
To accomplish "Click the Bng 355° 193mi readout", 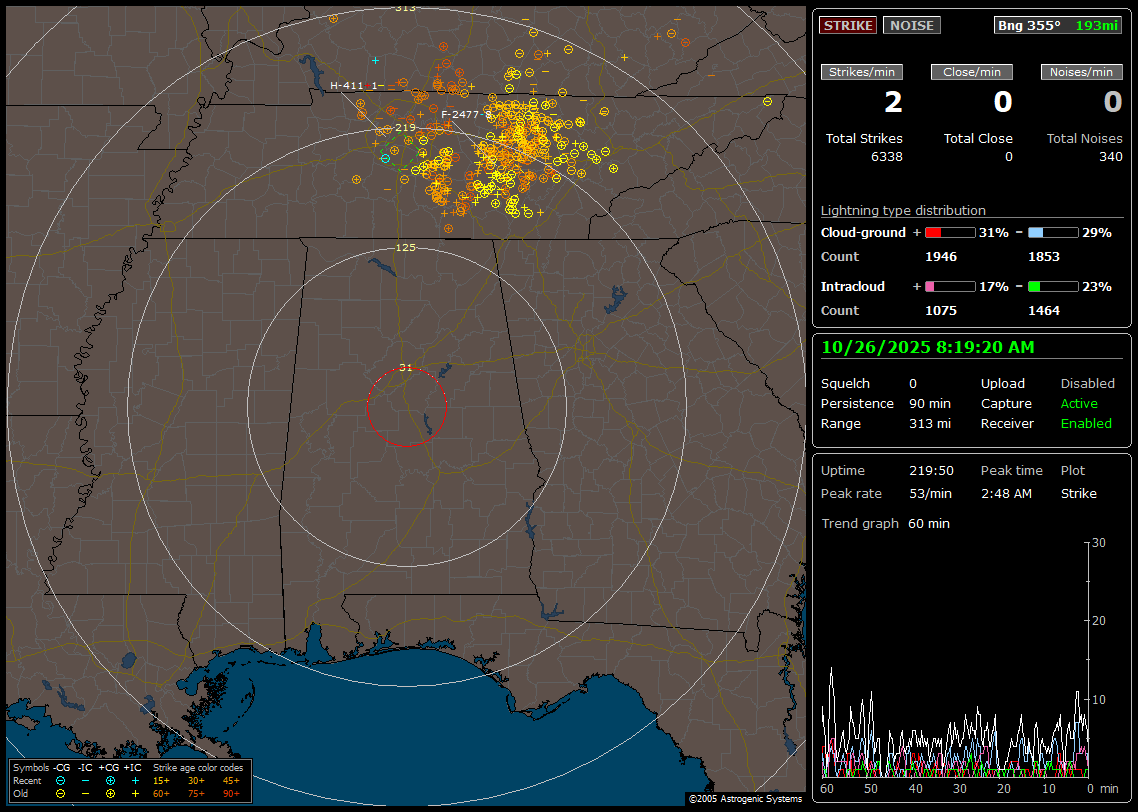I will [1058, 25].
